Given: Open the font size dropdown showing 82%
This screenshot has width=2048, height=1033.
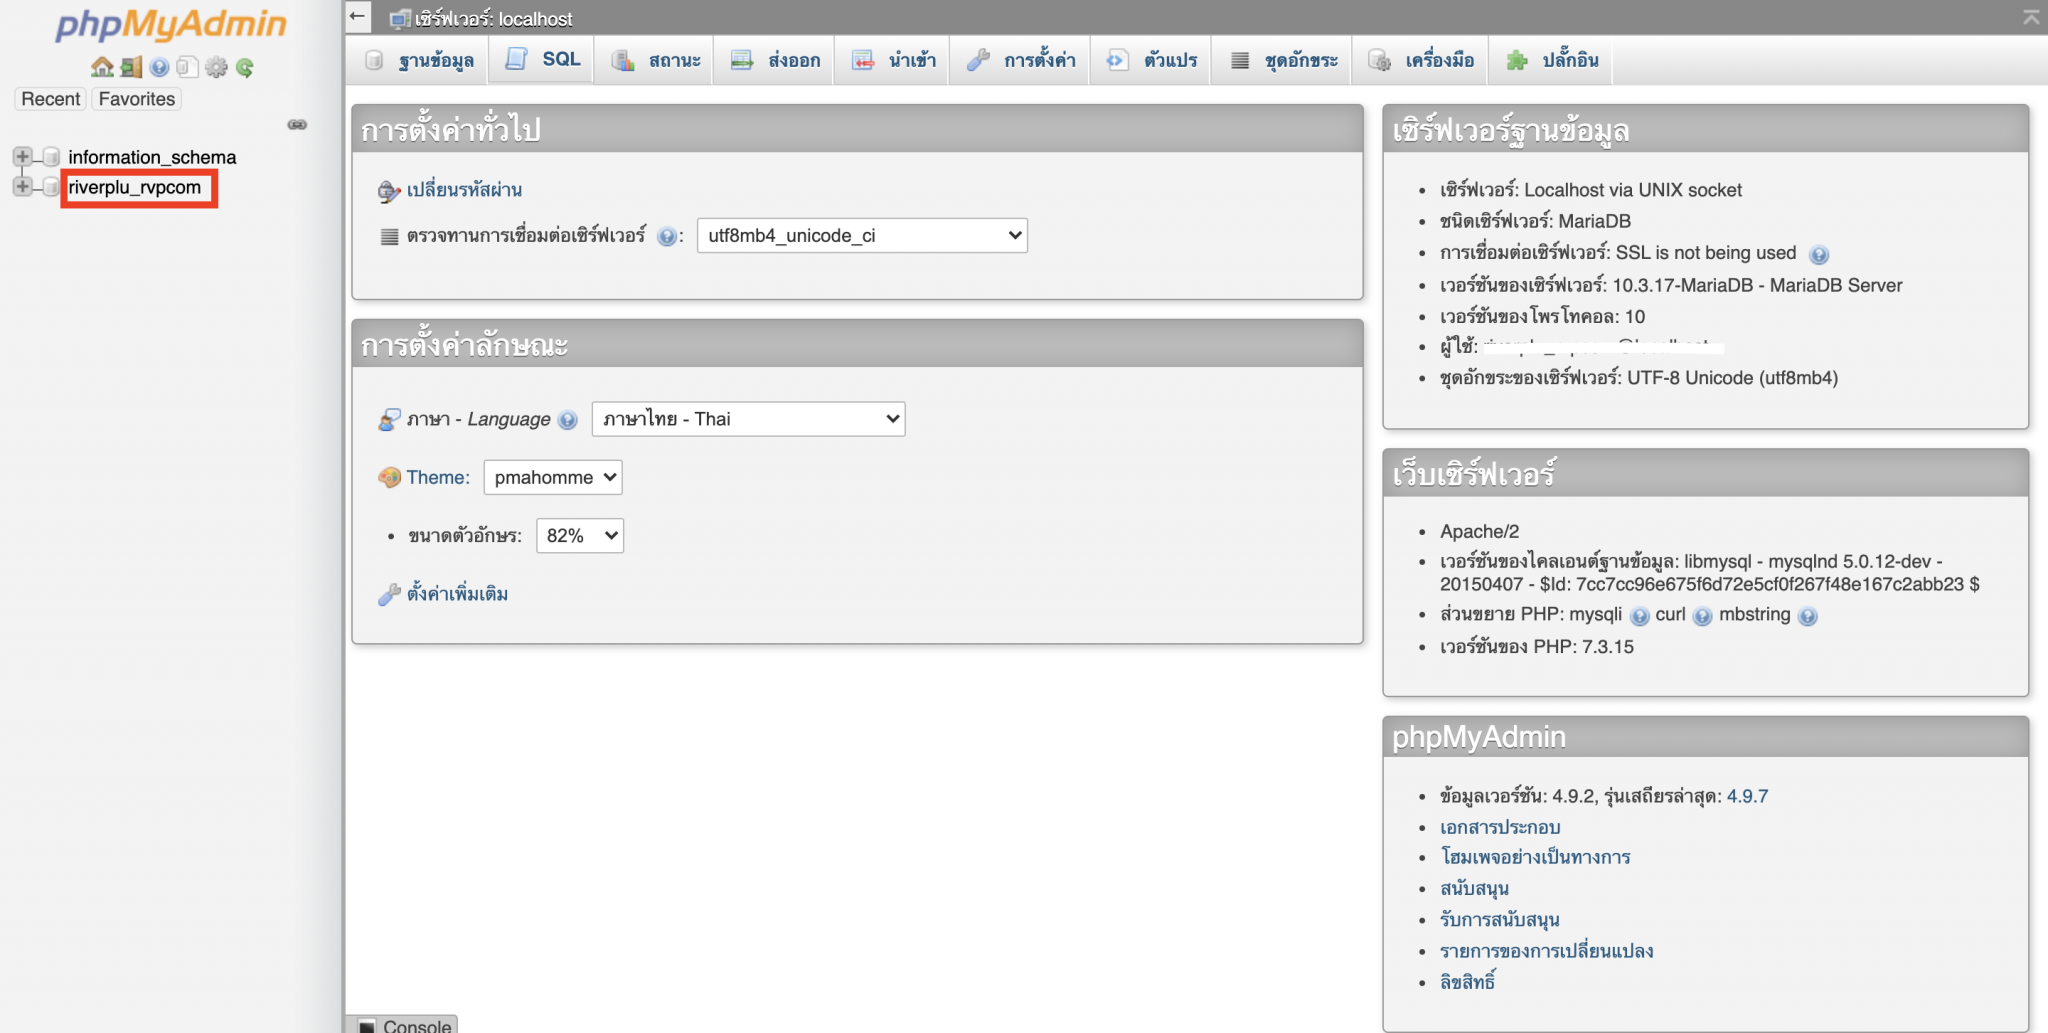Looking at the screenshot, I should pyautogui.click(x=579, y=535).
